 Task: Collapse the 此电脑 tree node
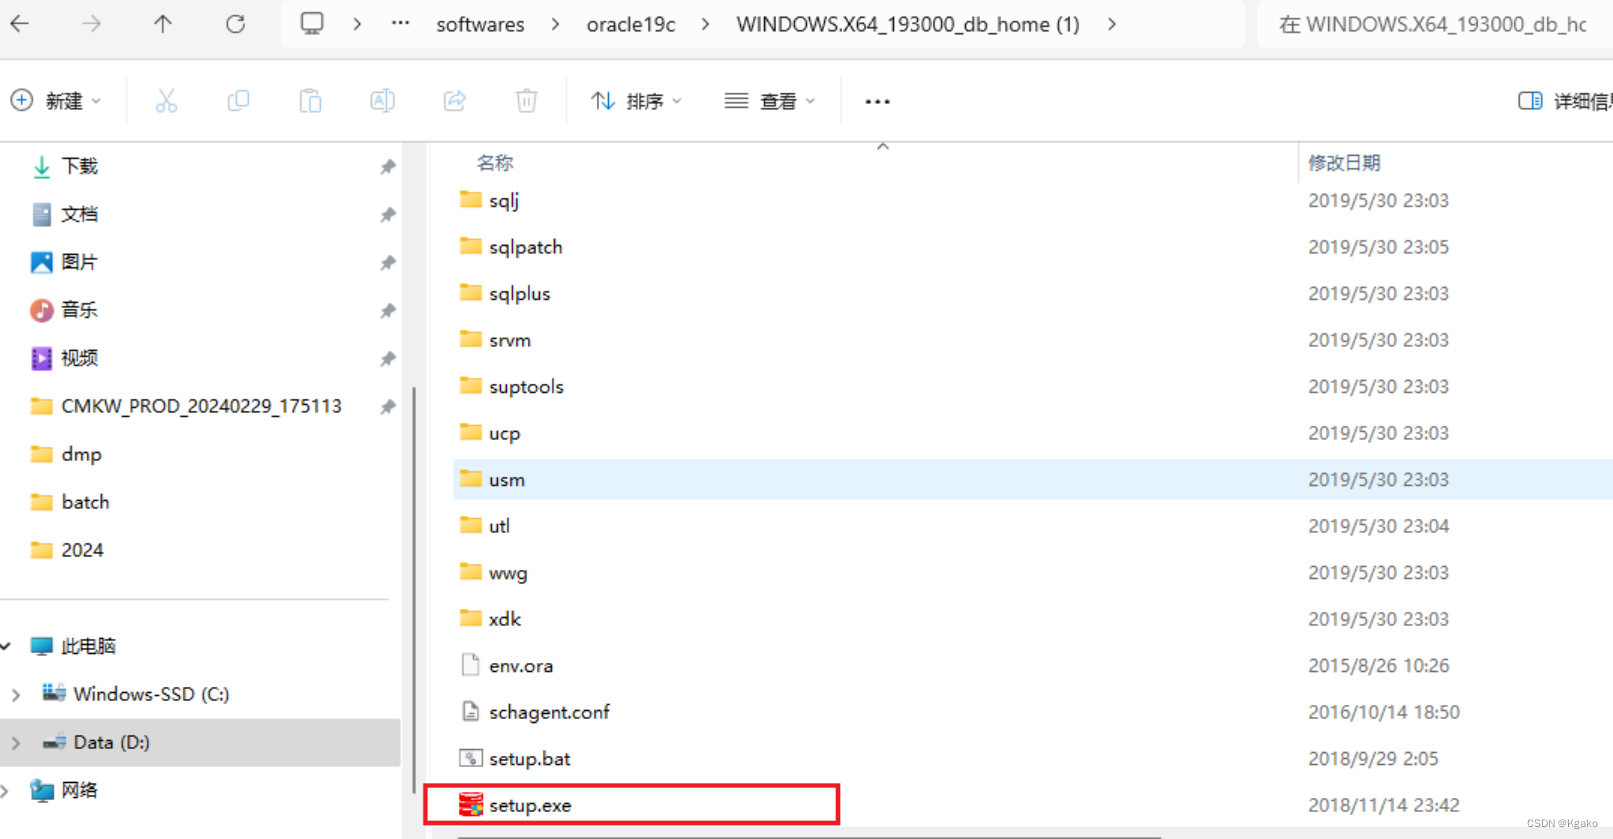coord(5,646)
